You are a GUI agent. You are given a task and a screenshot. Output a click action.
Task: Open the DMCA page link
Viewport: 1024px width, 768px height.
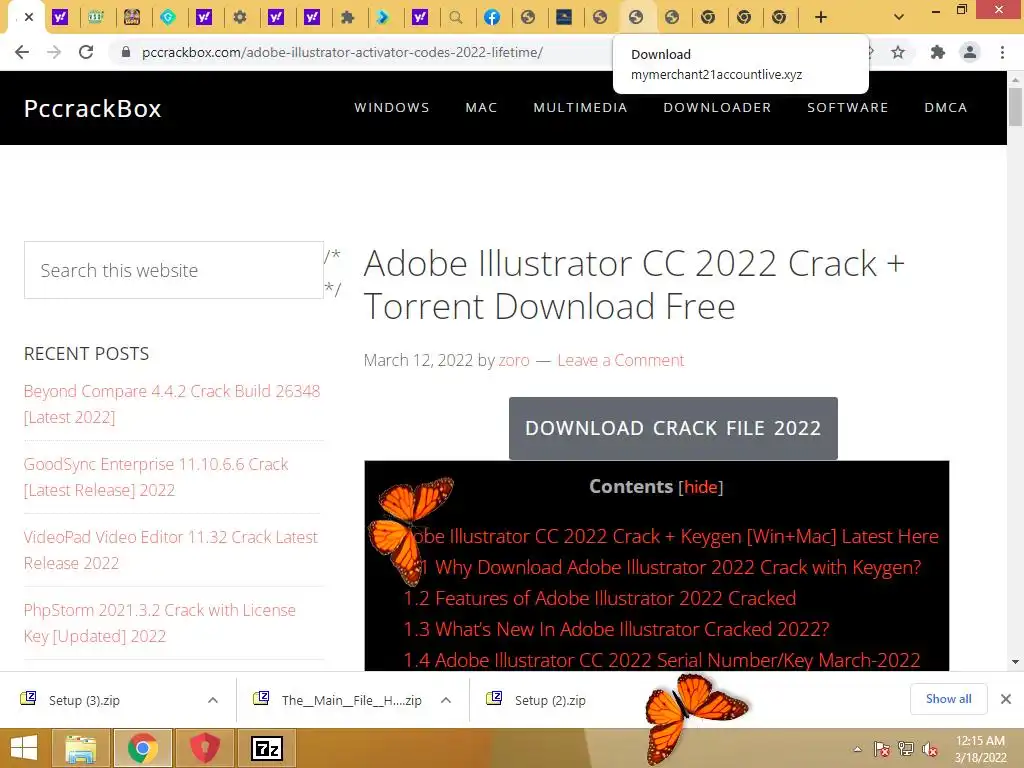[946, 108]
